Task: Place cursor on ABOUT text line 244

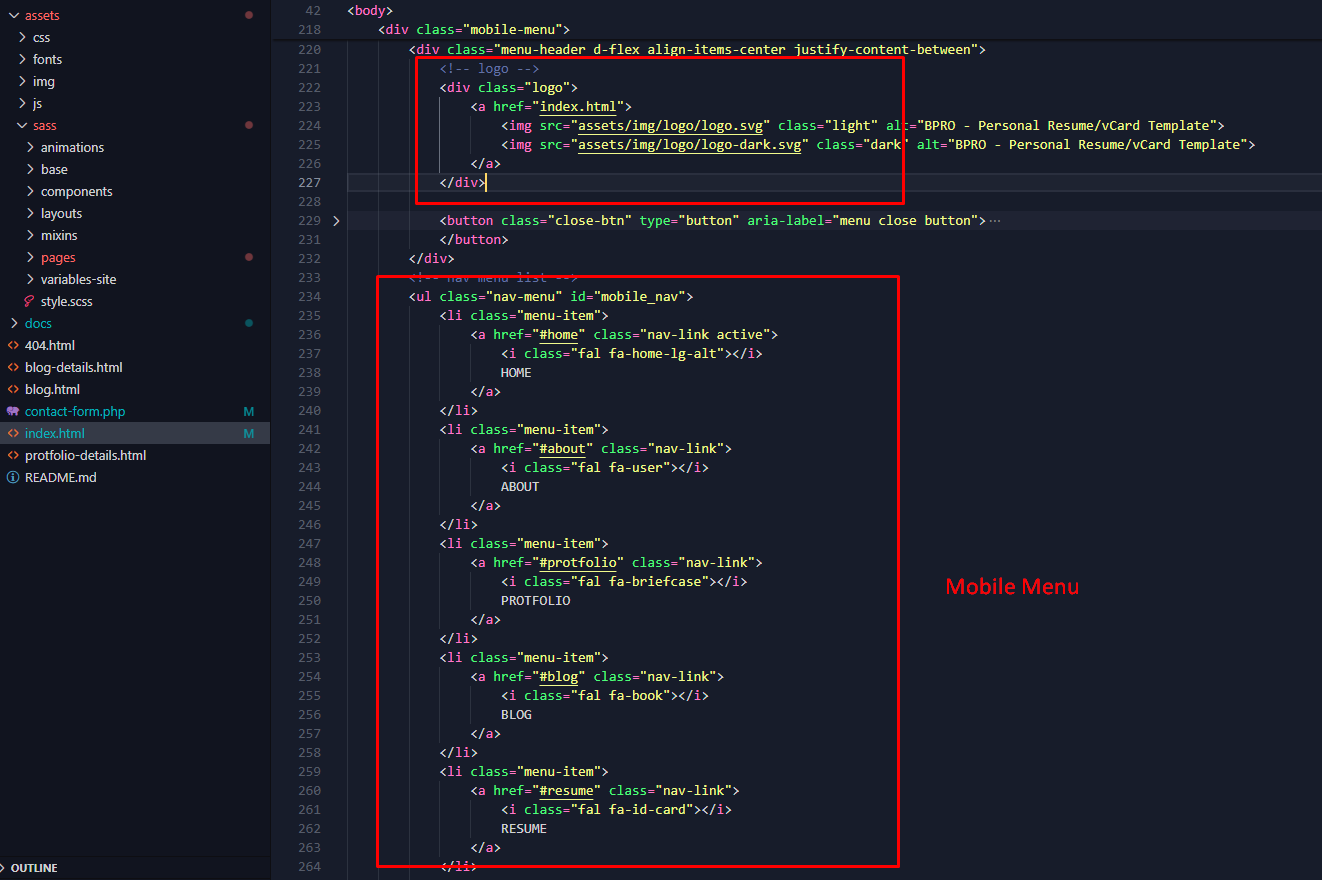Action: click(x=520, y=486)
